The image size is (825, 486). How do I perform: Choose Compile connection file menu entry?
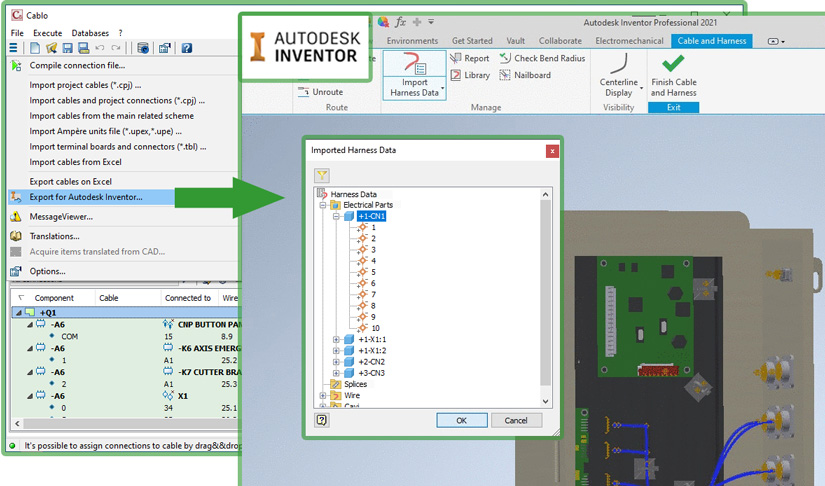click(77, 65)
